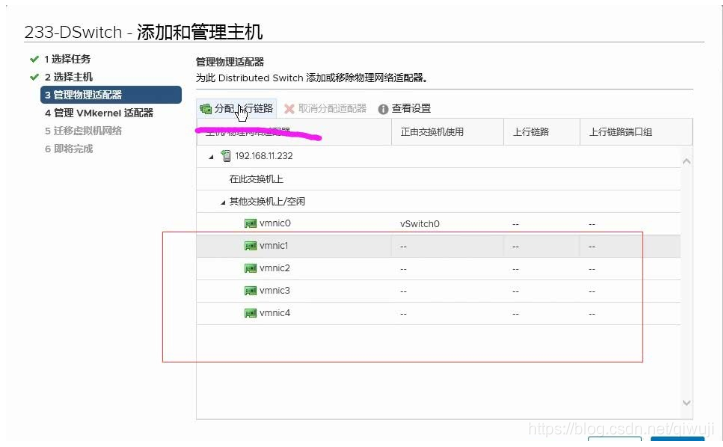Click the vmnic0 network adapter icon
This screenshot has width=723, height=447.
pyautogui.click(x=250, y=223)
